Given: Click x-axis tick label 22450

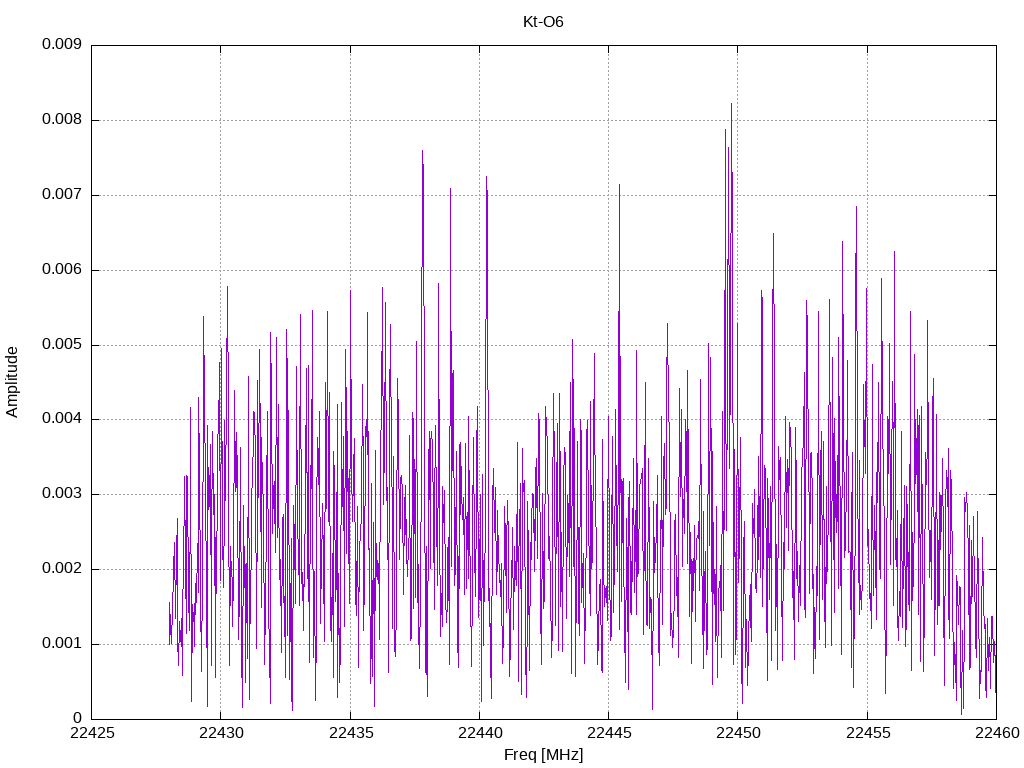Looking at the screenshot, I should pyautogui.click(x=738, y=733).
